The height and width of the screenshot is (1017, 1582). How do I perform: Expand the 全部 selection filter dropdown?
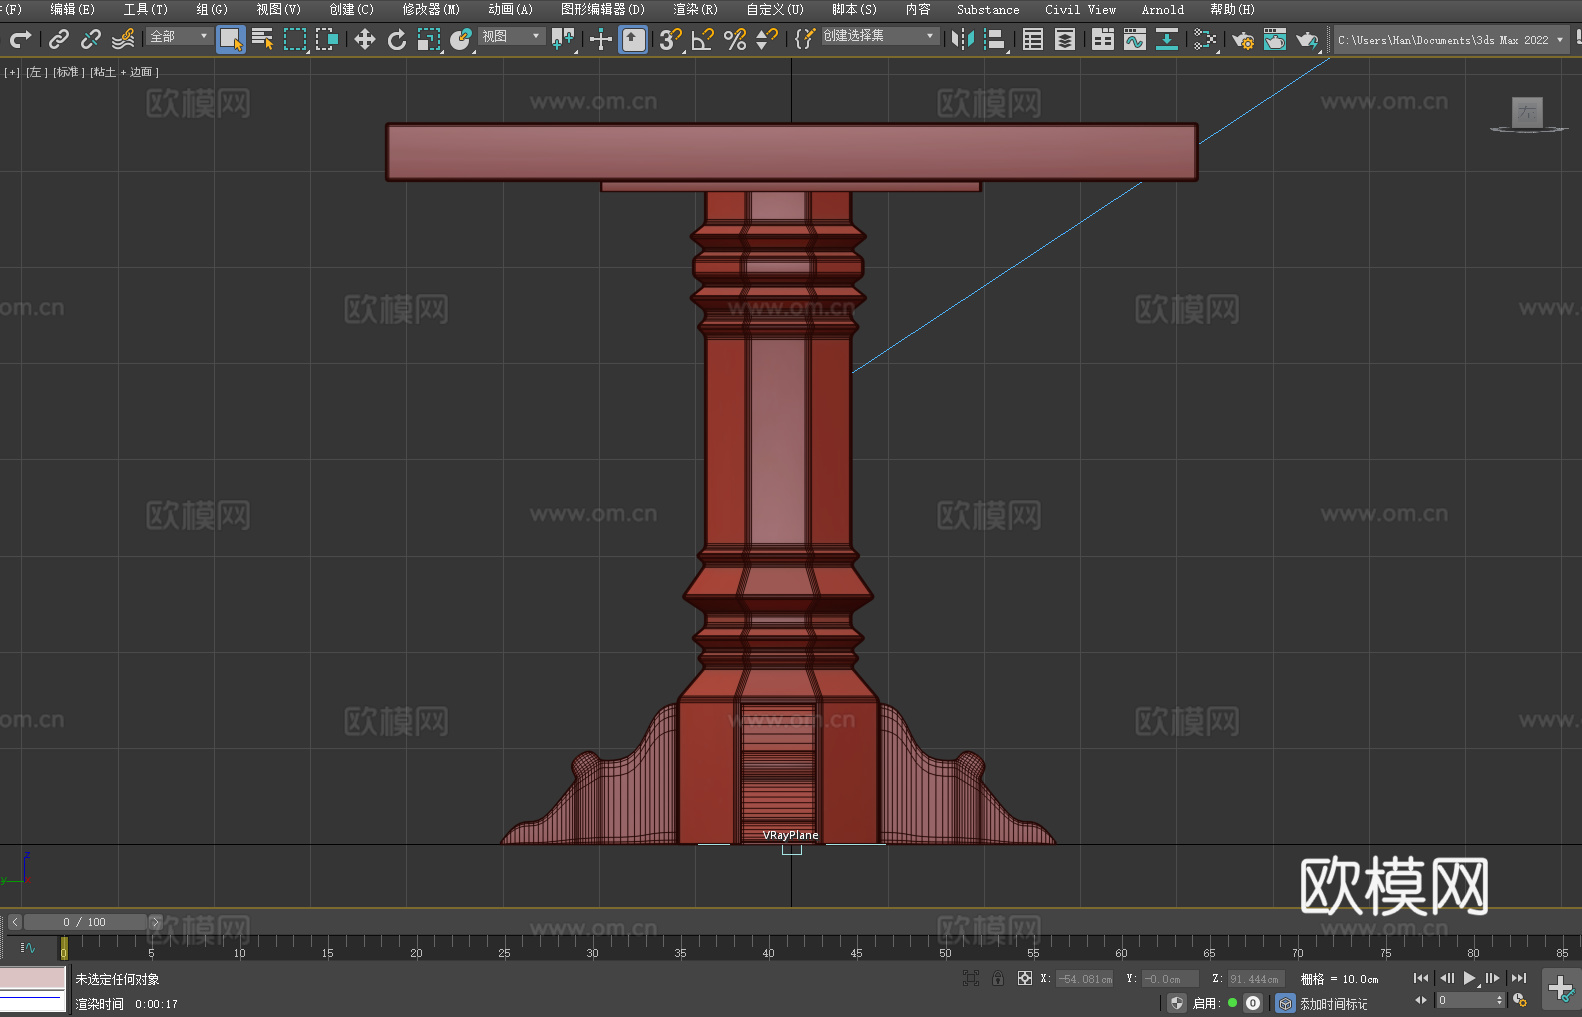pos(180,36)
